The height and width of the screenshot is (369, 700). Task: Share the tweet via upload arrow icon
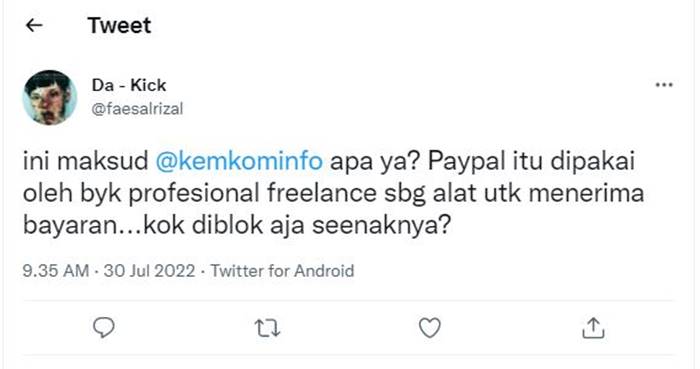coord(593,328)
